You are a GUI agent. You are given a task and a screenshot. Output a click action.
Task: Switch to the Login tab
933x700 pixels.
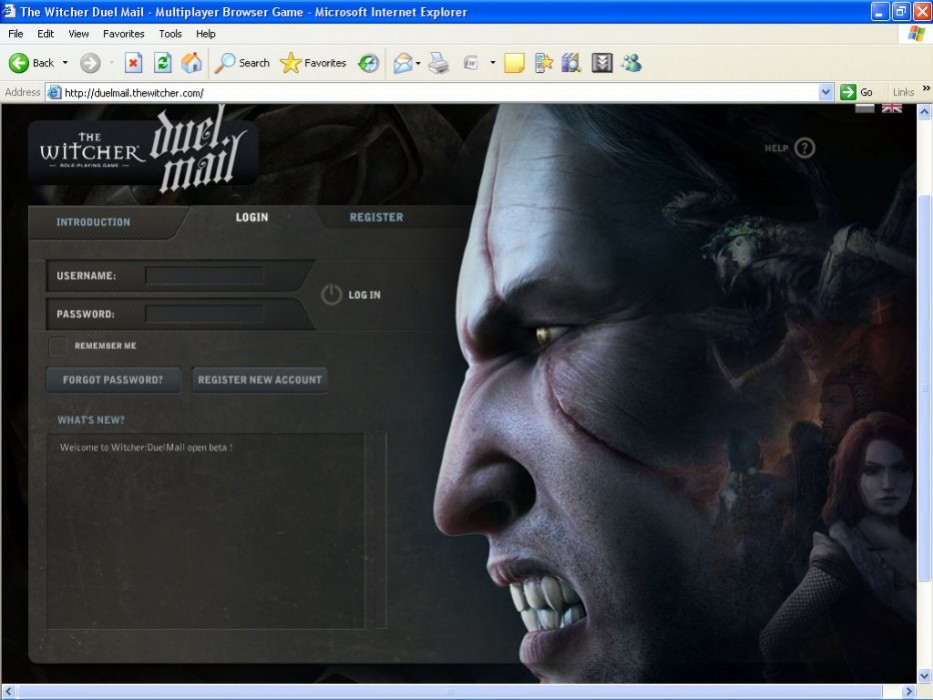(252, 217)
